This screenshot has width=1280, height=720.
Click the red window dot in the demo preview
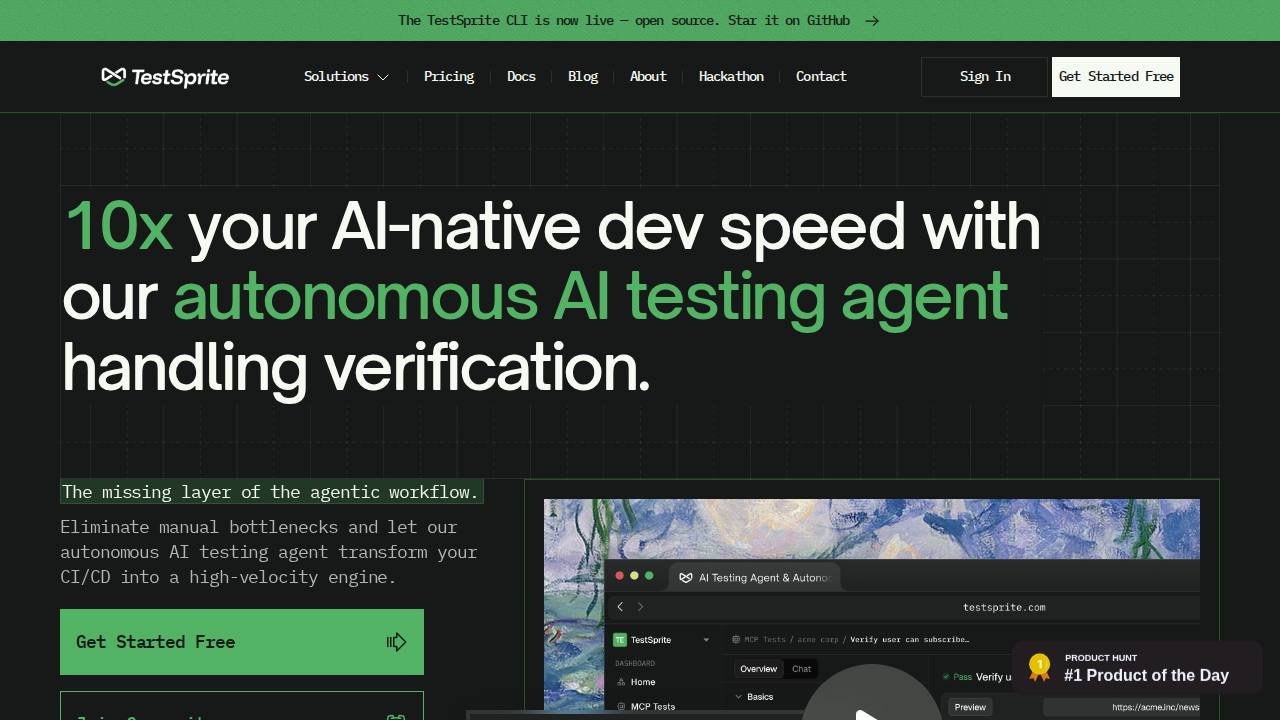[x=620, y=576]
